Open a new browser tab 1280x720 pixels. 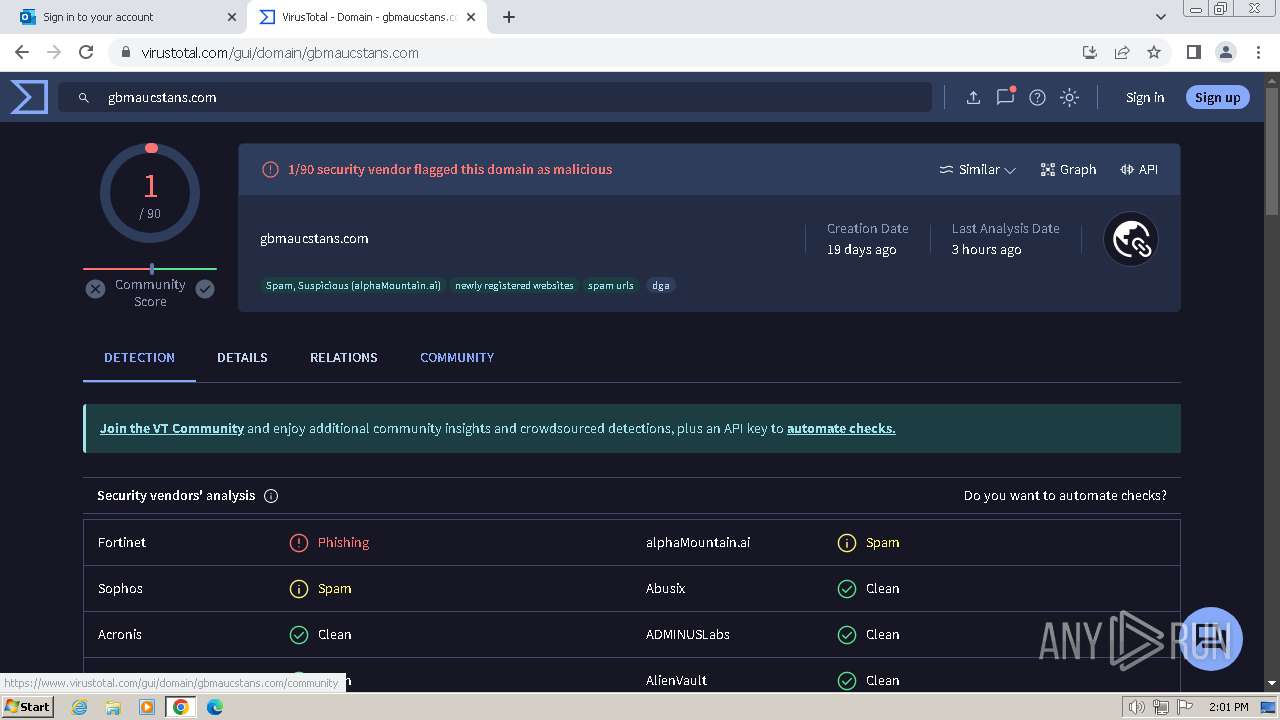pos(509,17)
